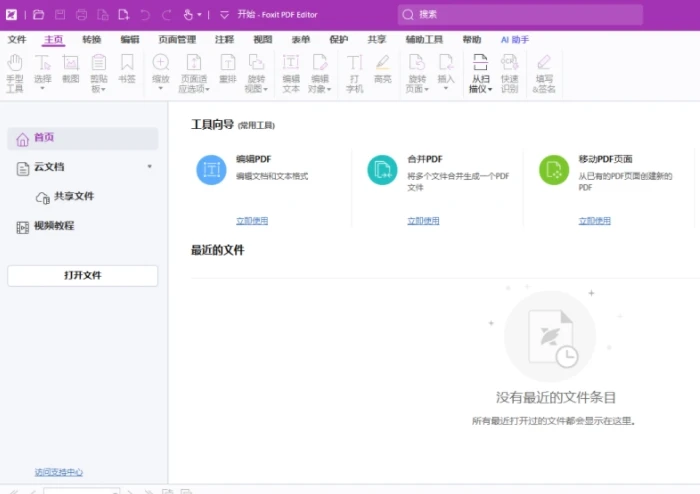Select the 打字机 typewriter tool
This screenshot has height=494, width=700.
(354, 74)
